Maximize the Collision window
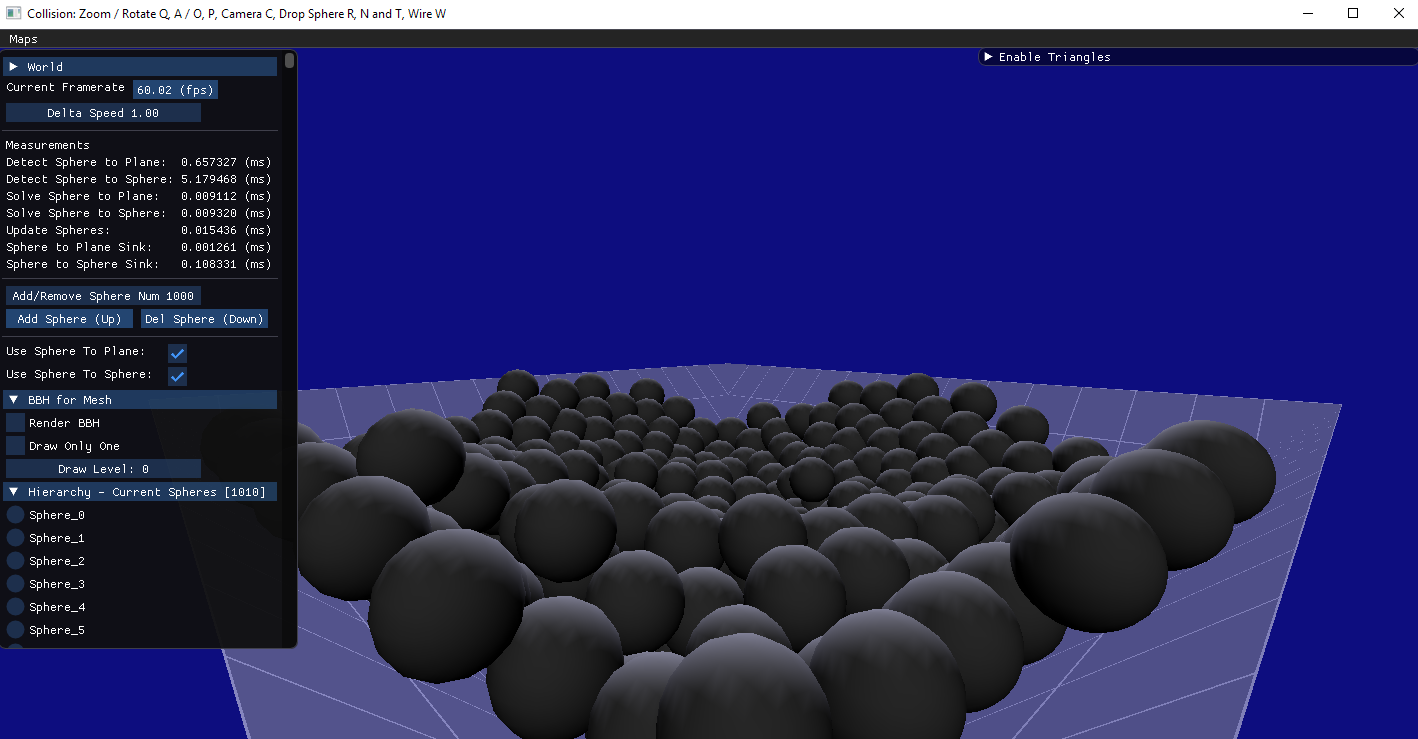Viewport: 1418px width, 739px height. coord(1353,14)
